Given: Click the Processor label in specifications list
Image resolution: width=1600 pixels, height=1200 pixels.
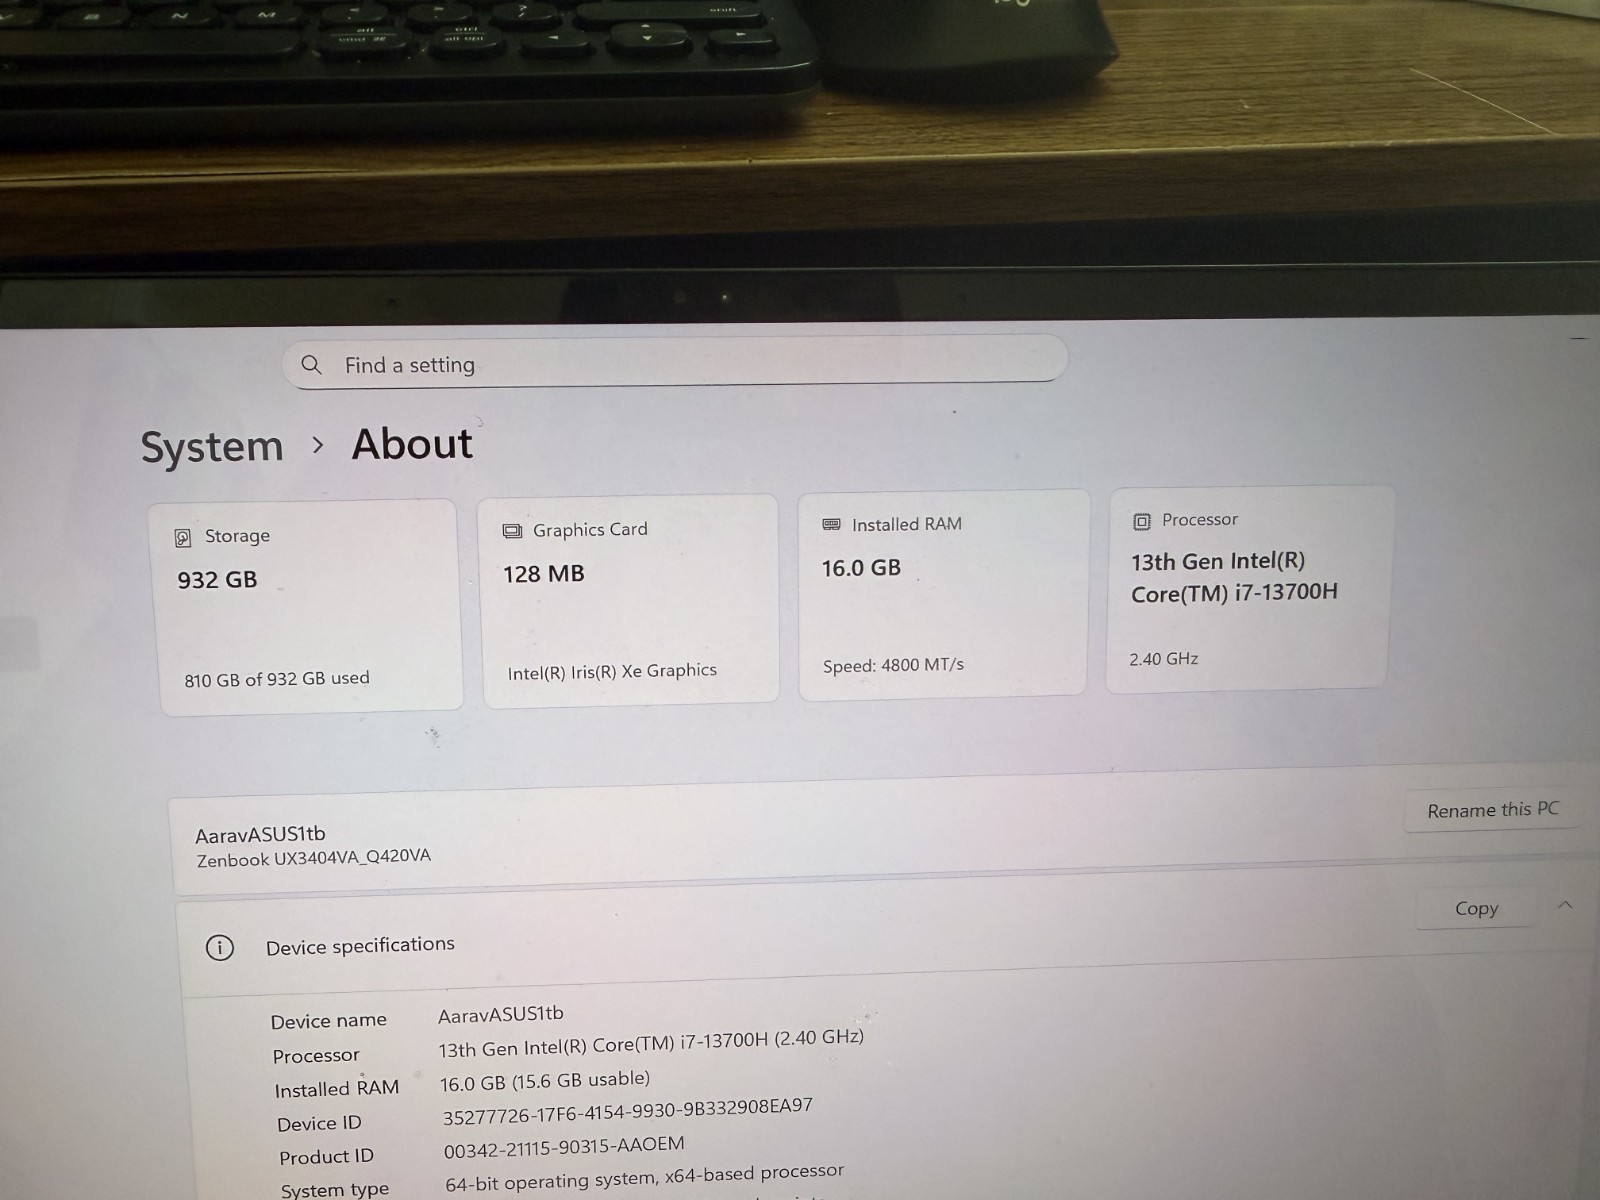Looking at the screenshot, I should coord(316,1056).
